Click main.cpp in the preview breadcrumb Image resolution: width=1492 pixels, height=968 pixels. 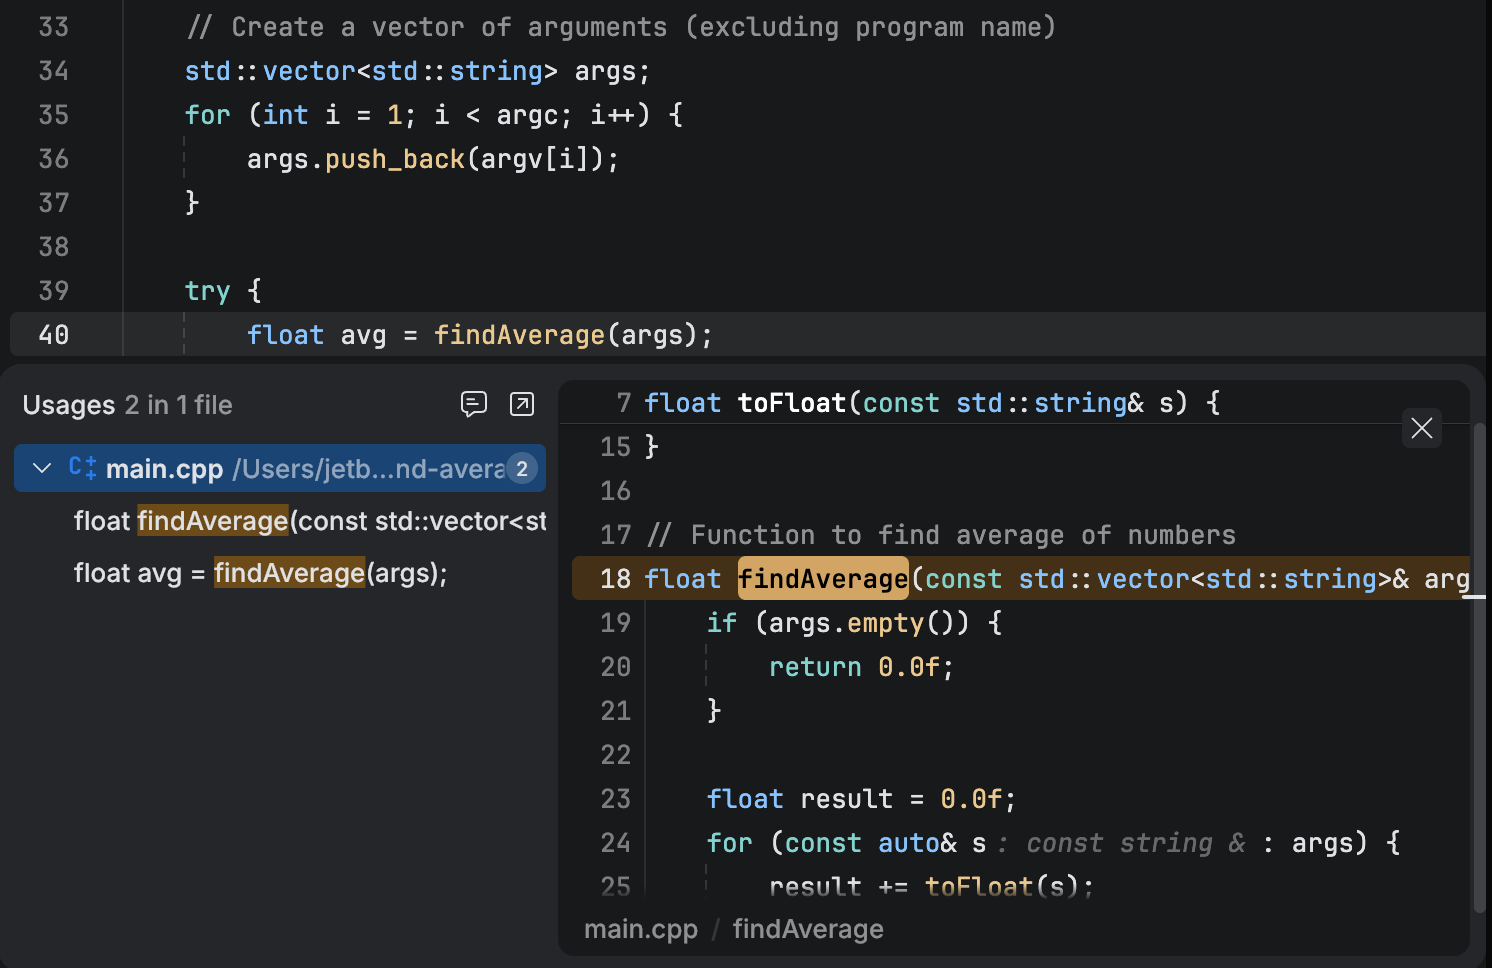[x=640, y=929]
